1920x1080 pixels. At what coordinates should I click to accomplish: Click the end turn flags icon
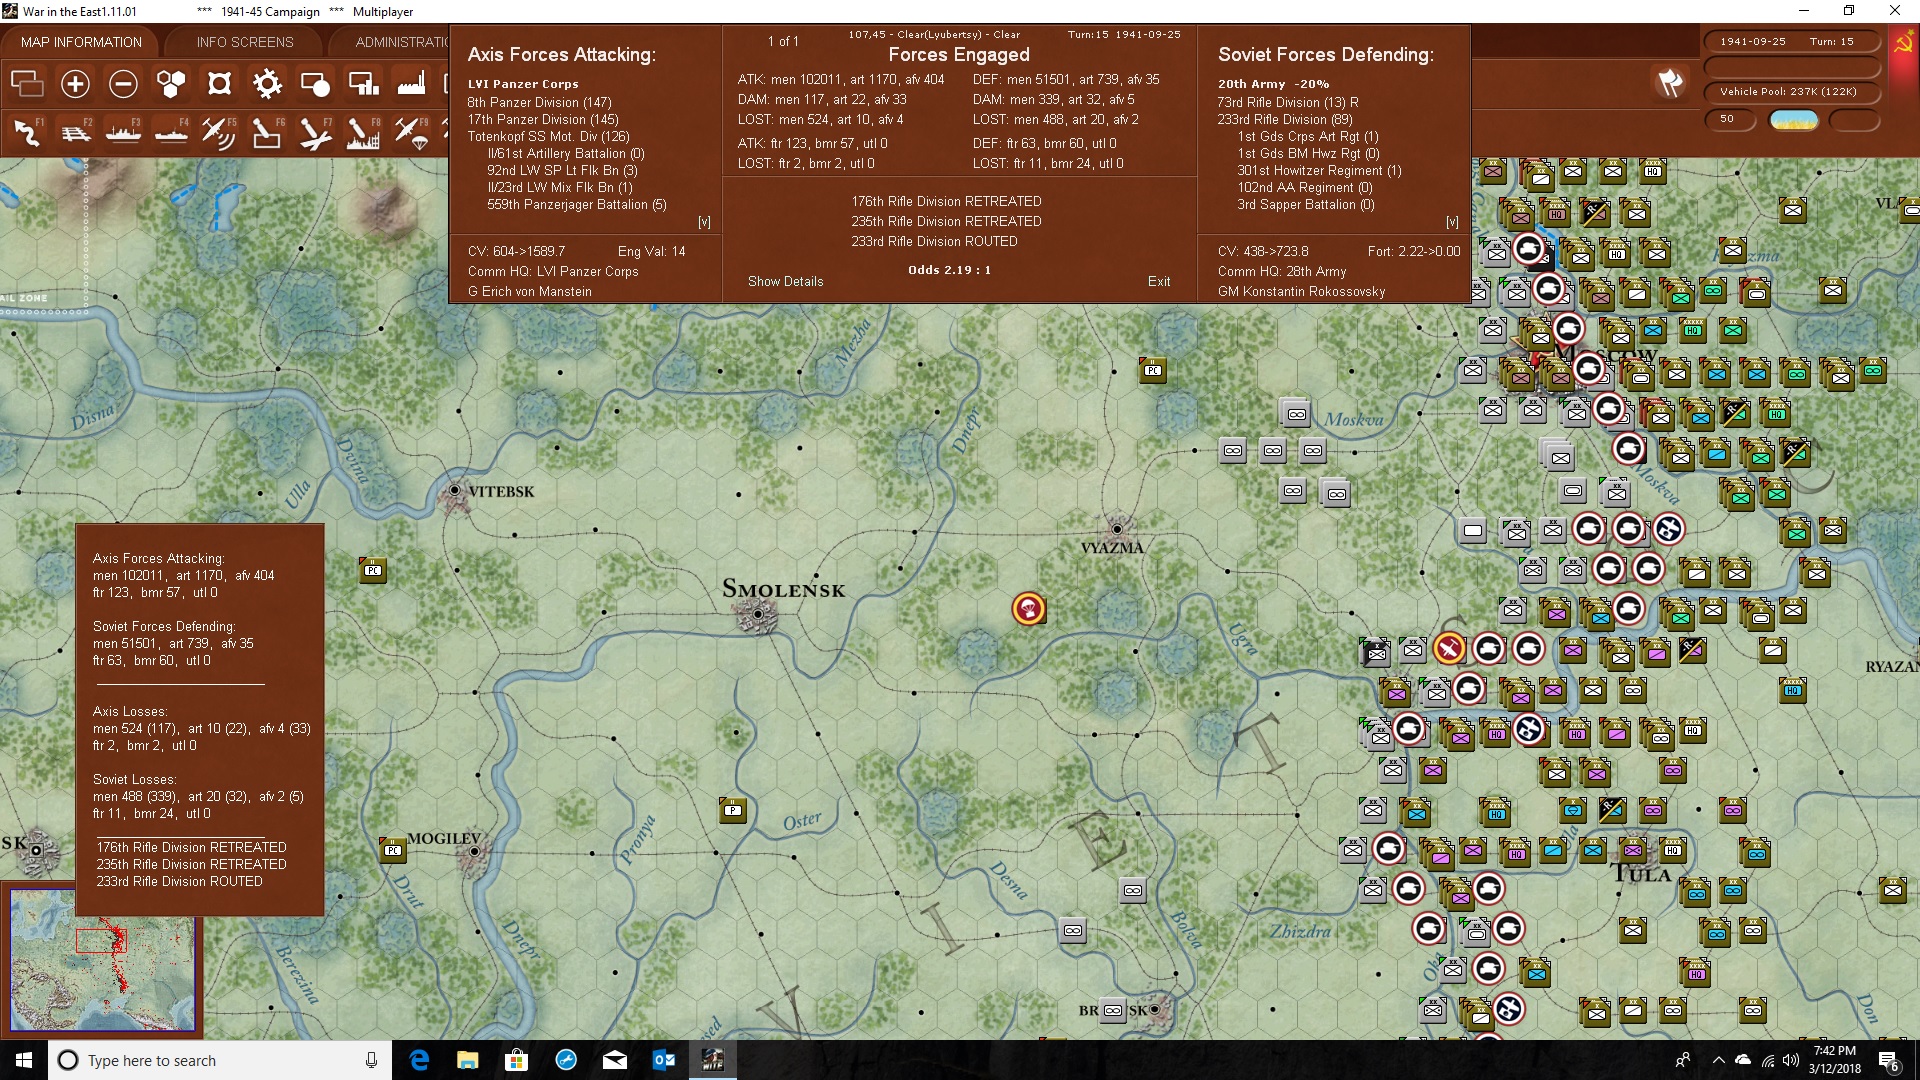[x=1671, y=83]
